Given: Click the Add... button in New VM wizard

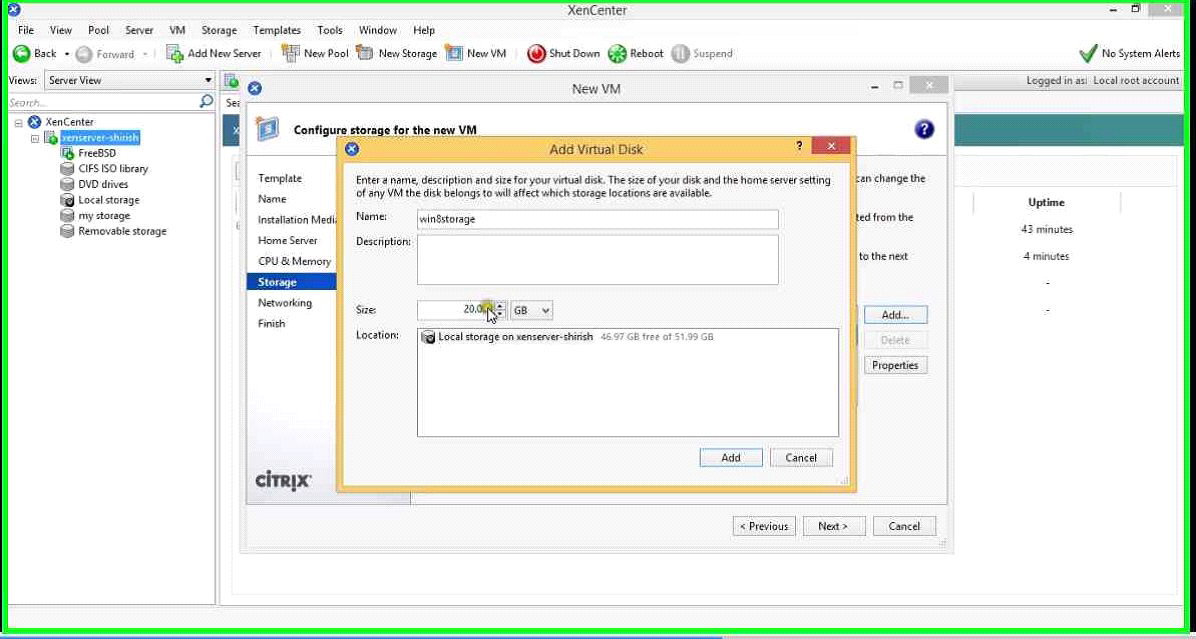Looking at the screenshot, I should (x=895, y=314).
